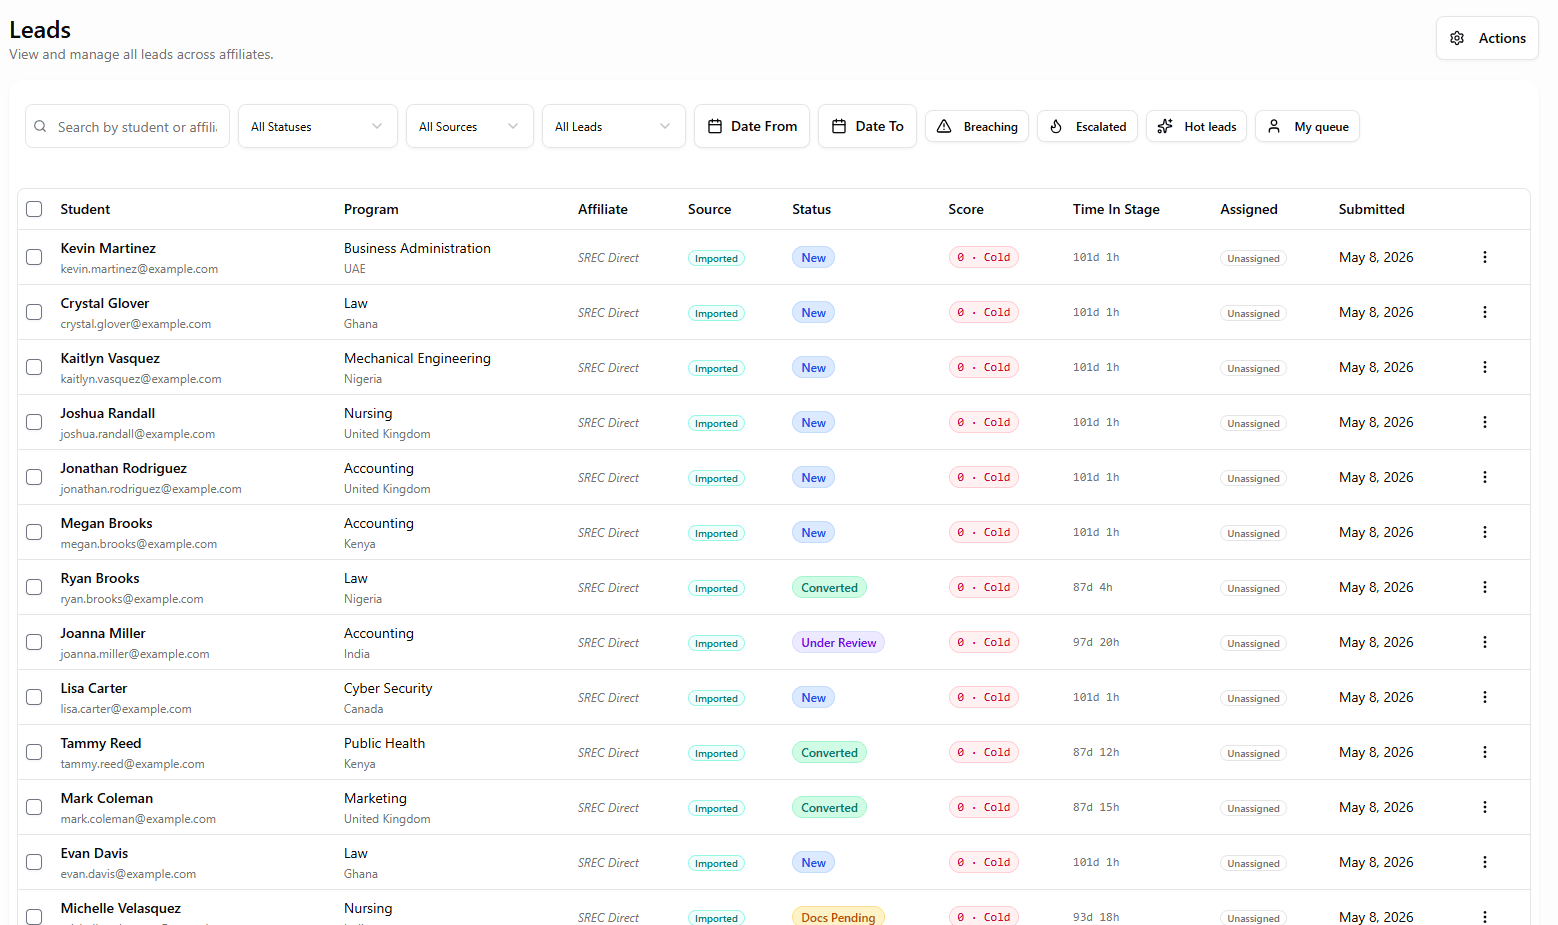This screenshot has height=925, width=1558.
Task: Click the search magnifier icon
Action: coord(40,127)
